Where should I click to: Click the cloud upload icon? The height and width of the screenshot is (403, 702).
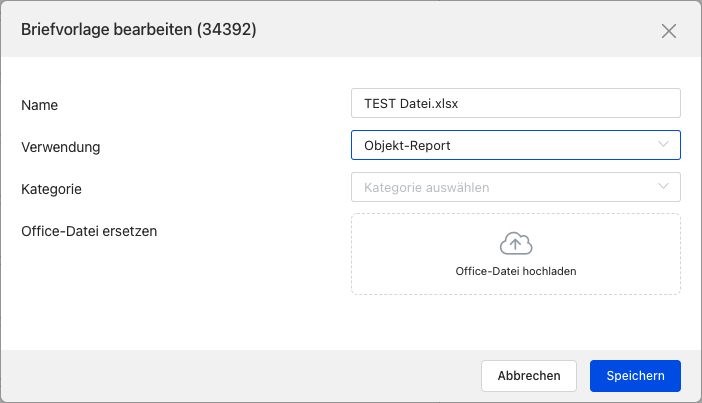click(516, 243)
